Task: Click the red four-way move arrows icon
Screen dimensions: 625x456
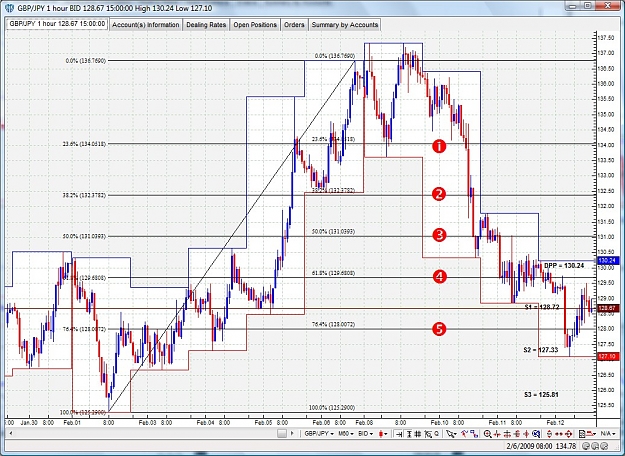Action: click(568, 434)
